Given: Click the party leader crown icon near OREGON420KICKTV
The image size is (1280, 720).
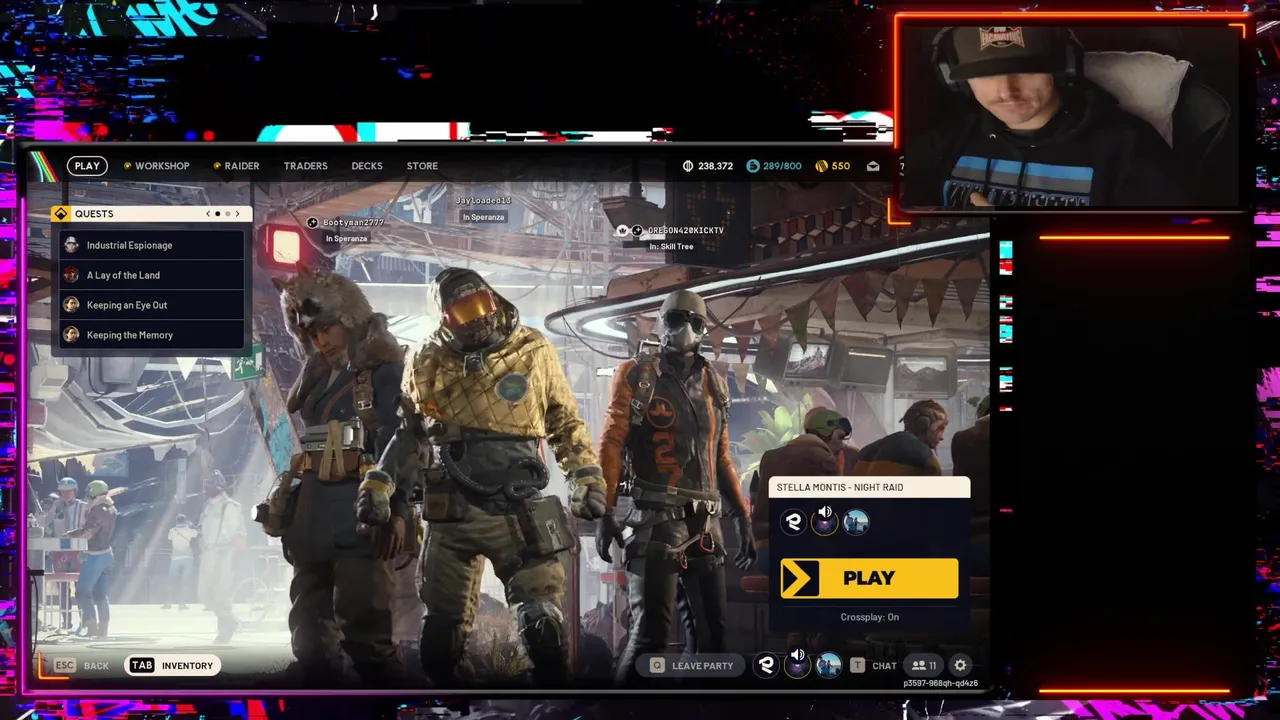Looking at the screenshot, I should [623, 231].
